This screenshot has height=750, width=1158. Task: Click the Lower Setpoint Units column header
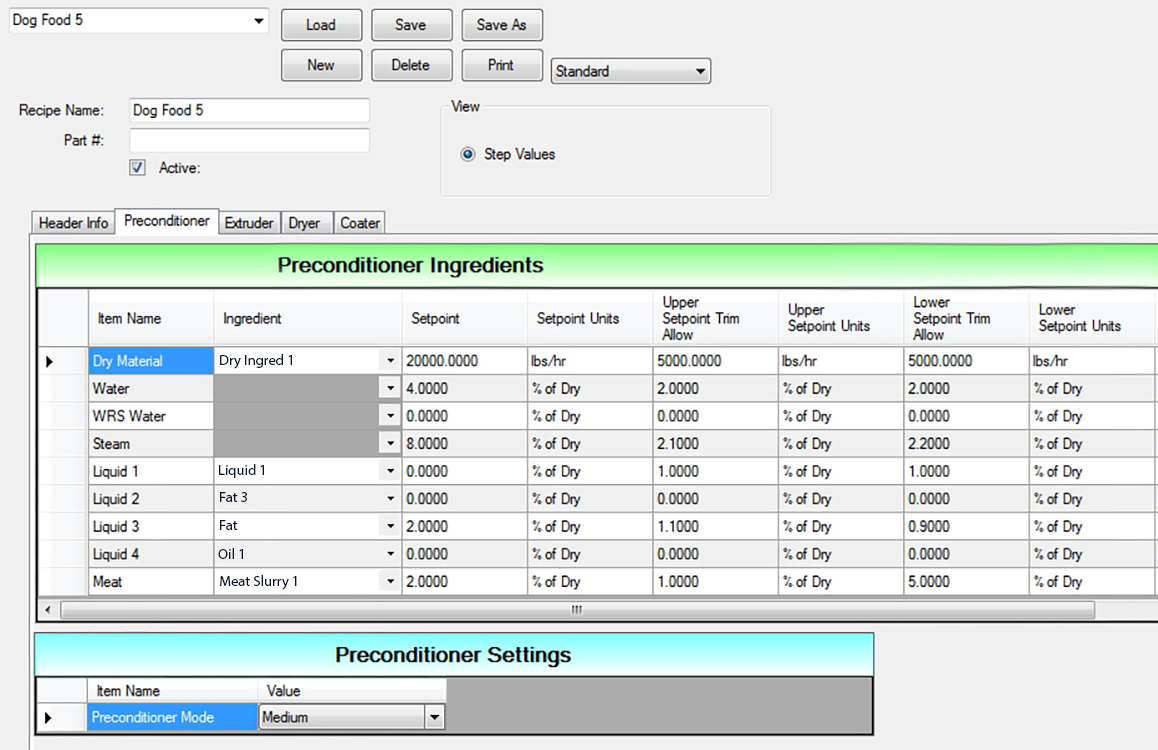click(x=1092, y=318)
